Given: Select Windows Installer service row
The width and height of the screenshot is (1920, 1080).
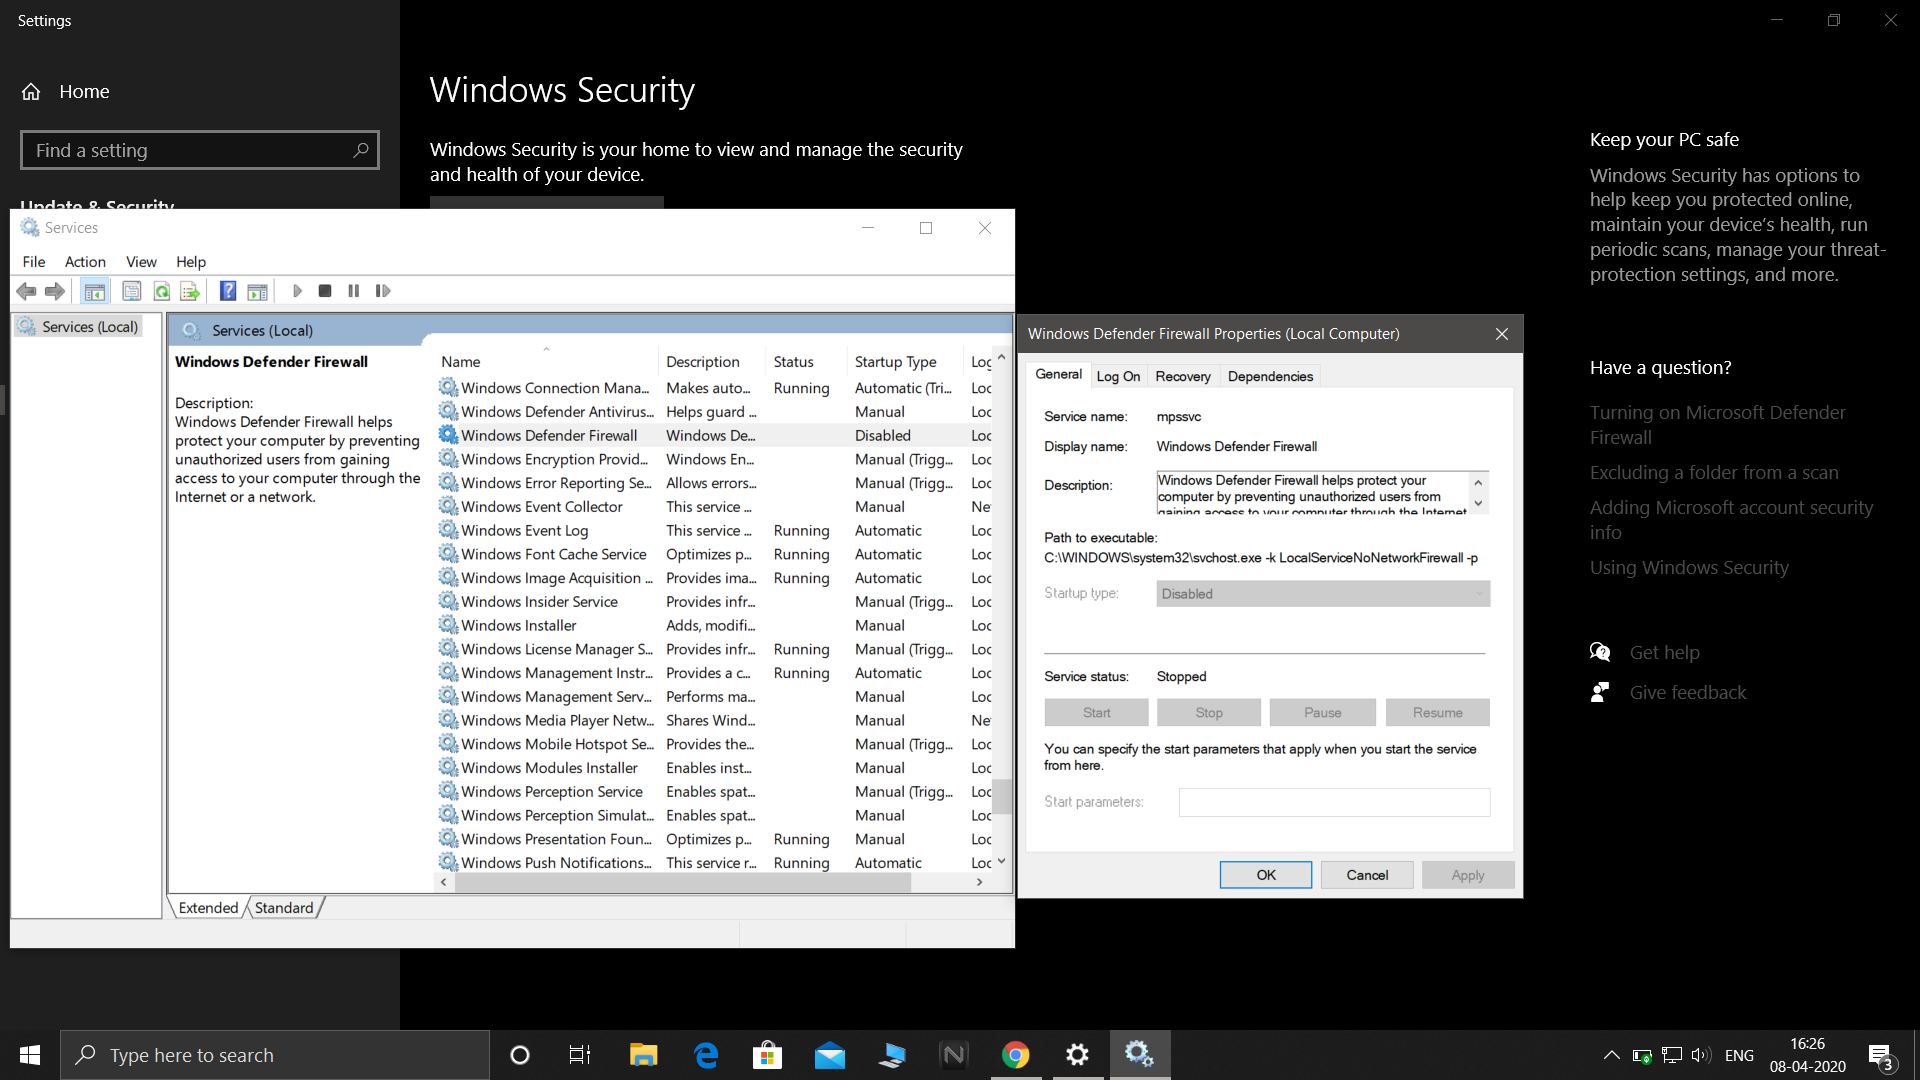Looking at the screenshot, I should tap(715, 626).
